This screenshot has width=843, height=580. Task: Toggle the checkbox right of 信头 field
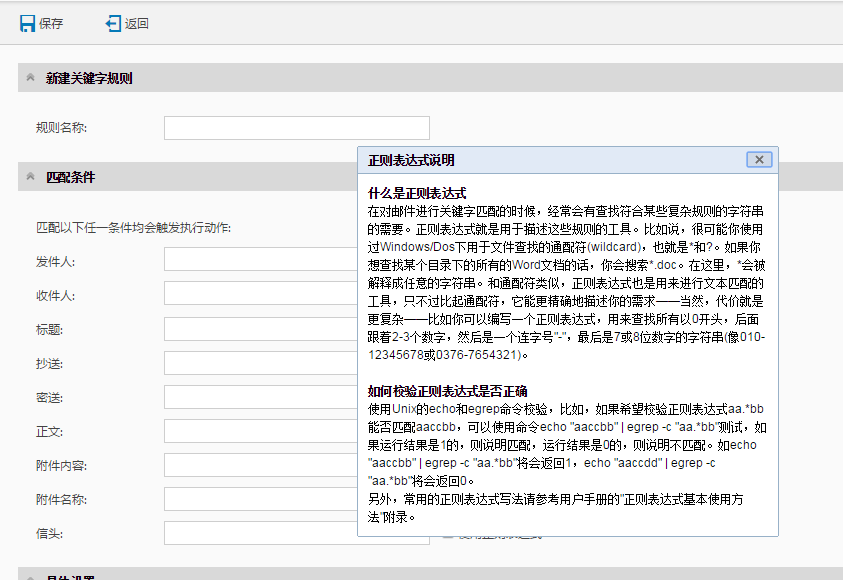click(448, 537)
